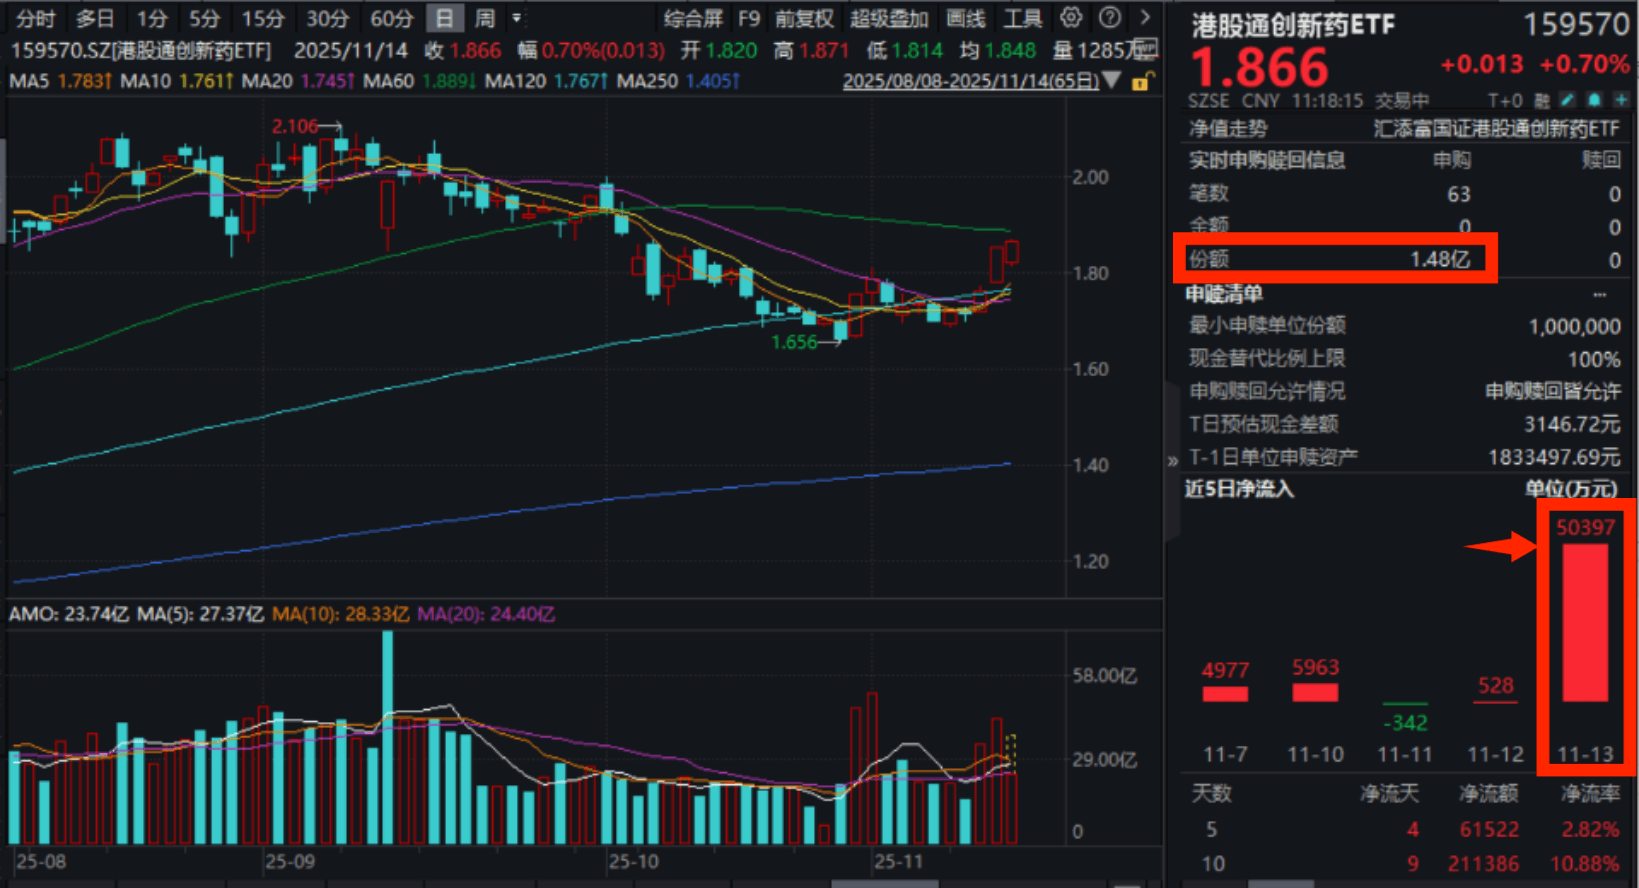Add ETF to watchlist with plus icon

(1621, 100)
